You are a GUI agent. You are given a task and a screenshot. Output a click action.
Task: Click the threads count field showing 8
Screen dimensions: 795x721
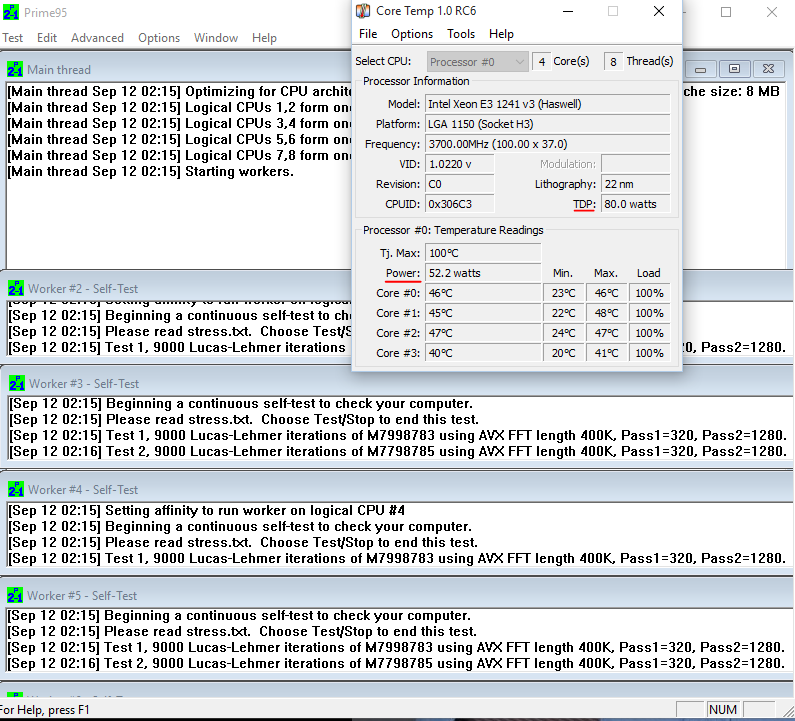pyautogui.click(x=613, y=62)
